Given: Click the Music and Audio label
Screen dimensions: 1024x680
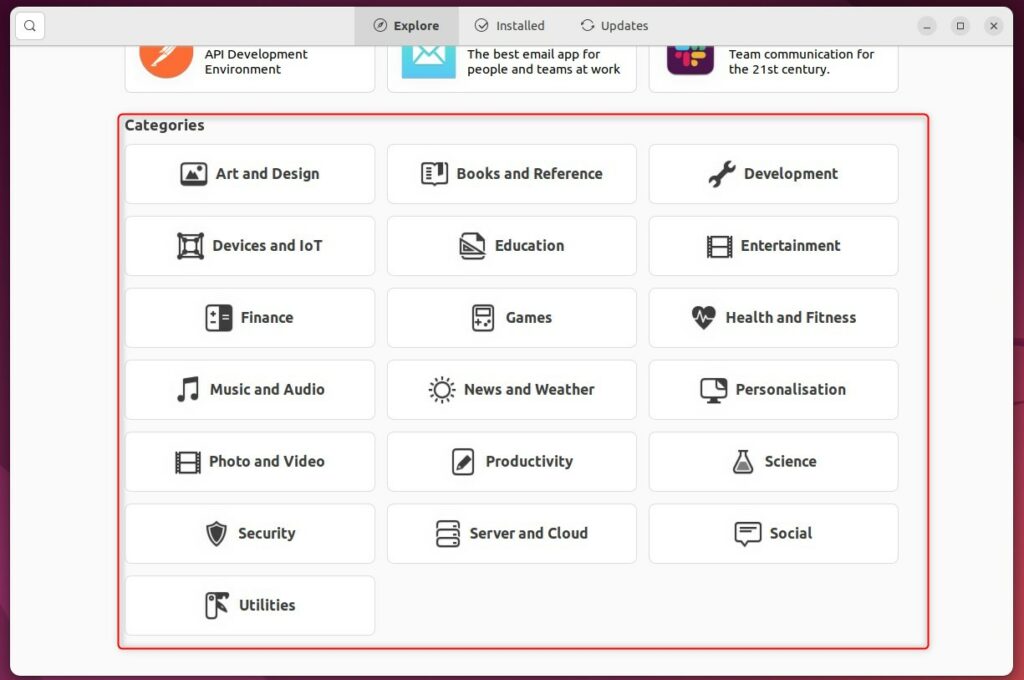Looking at the screenshot, I should [x=267, y=389].
